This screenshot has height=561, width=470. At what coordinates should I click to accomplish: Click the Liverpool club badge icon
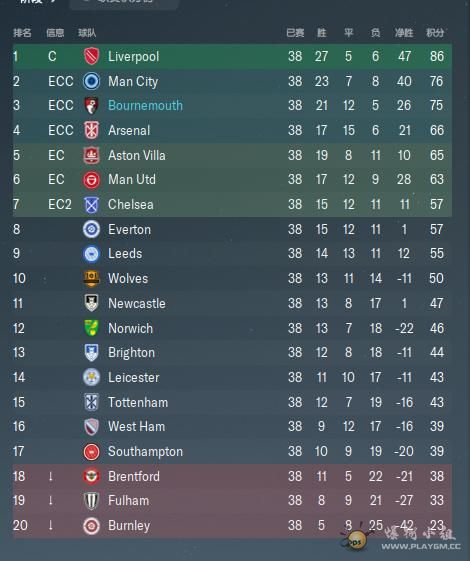pos(91,57)
